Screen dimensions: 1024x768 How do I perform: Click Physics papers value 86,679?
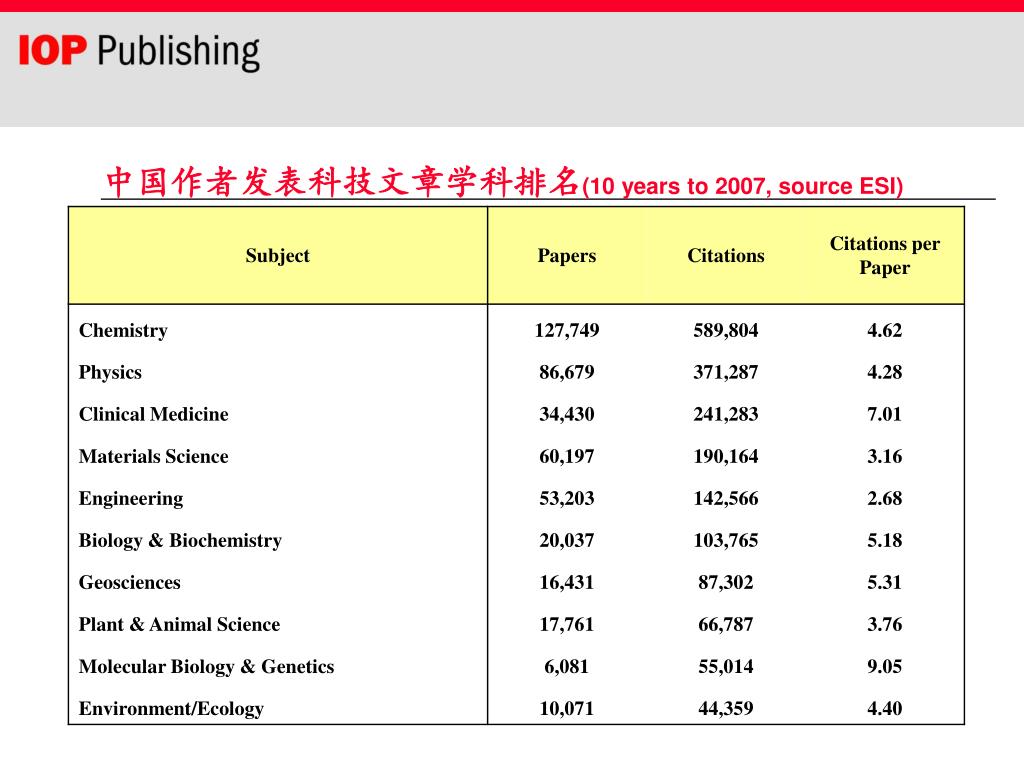click(567, 372)
